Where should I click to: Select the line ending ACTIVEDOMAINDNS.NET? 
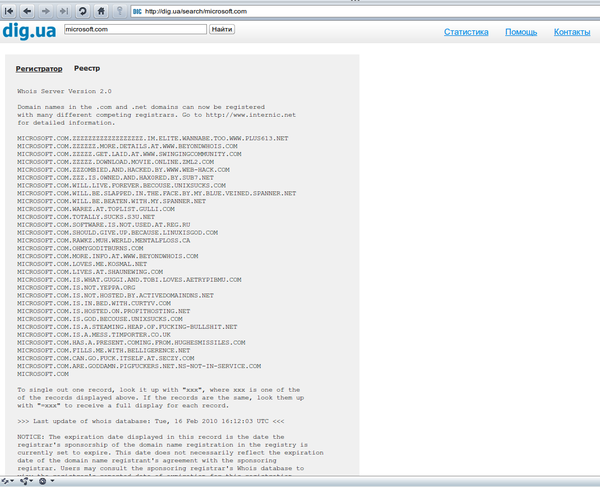(116, 295)
